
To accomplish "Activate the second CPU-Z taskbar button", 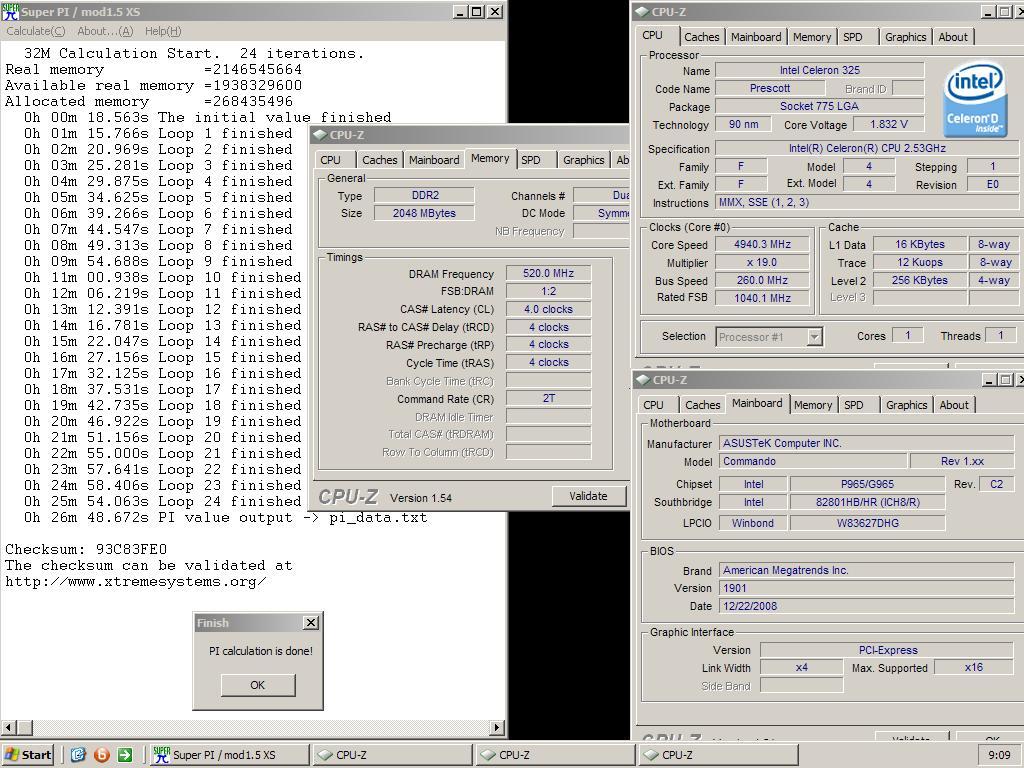I will [556, 755].
